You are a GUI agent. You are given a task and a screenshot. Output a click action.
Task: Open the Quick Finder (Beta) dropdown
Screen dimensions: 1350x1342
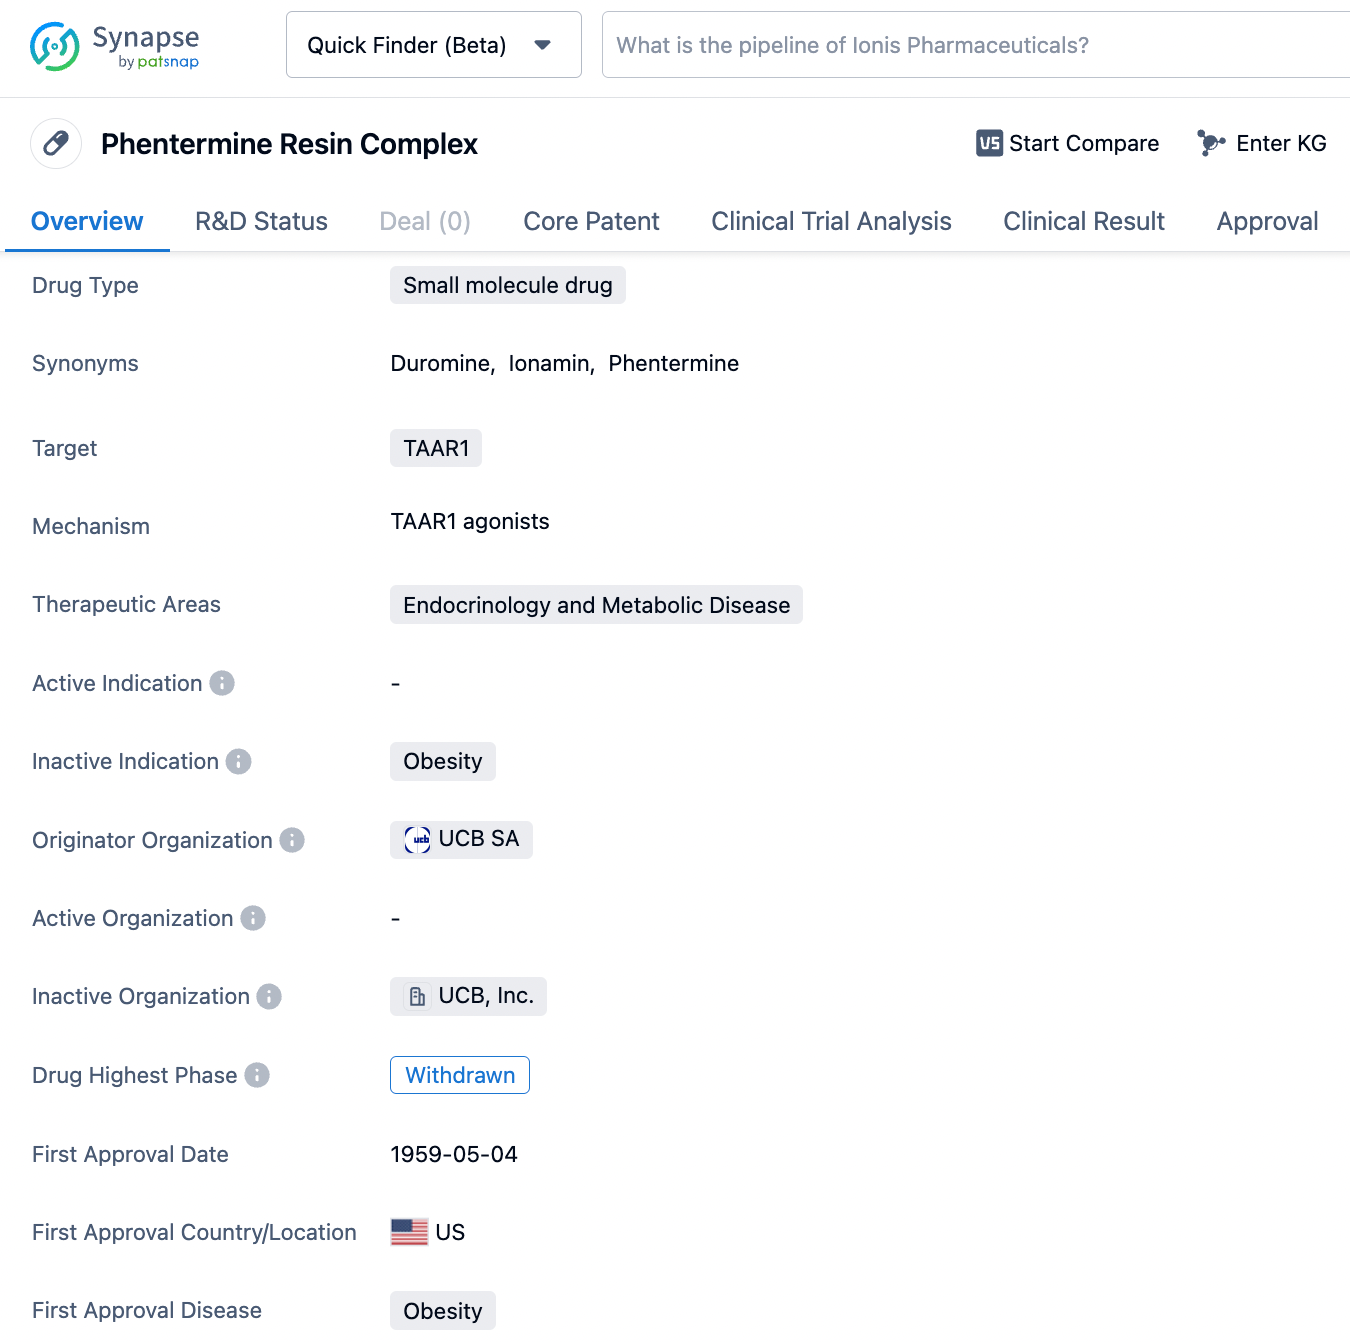(x=433, y=45)
